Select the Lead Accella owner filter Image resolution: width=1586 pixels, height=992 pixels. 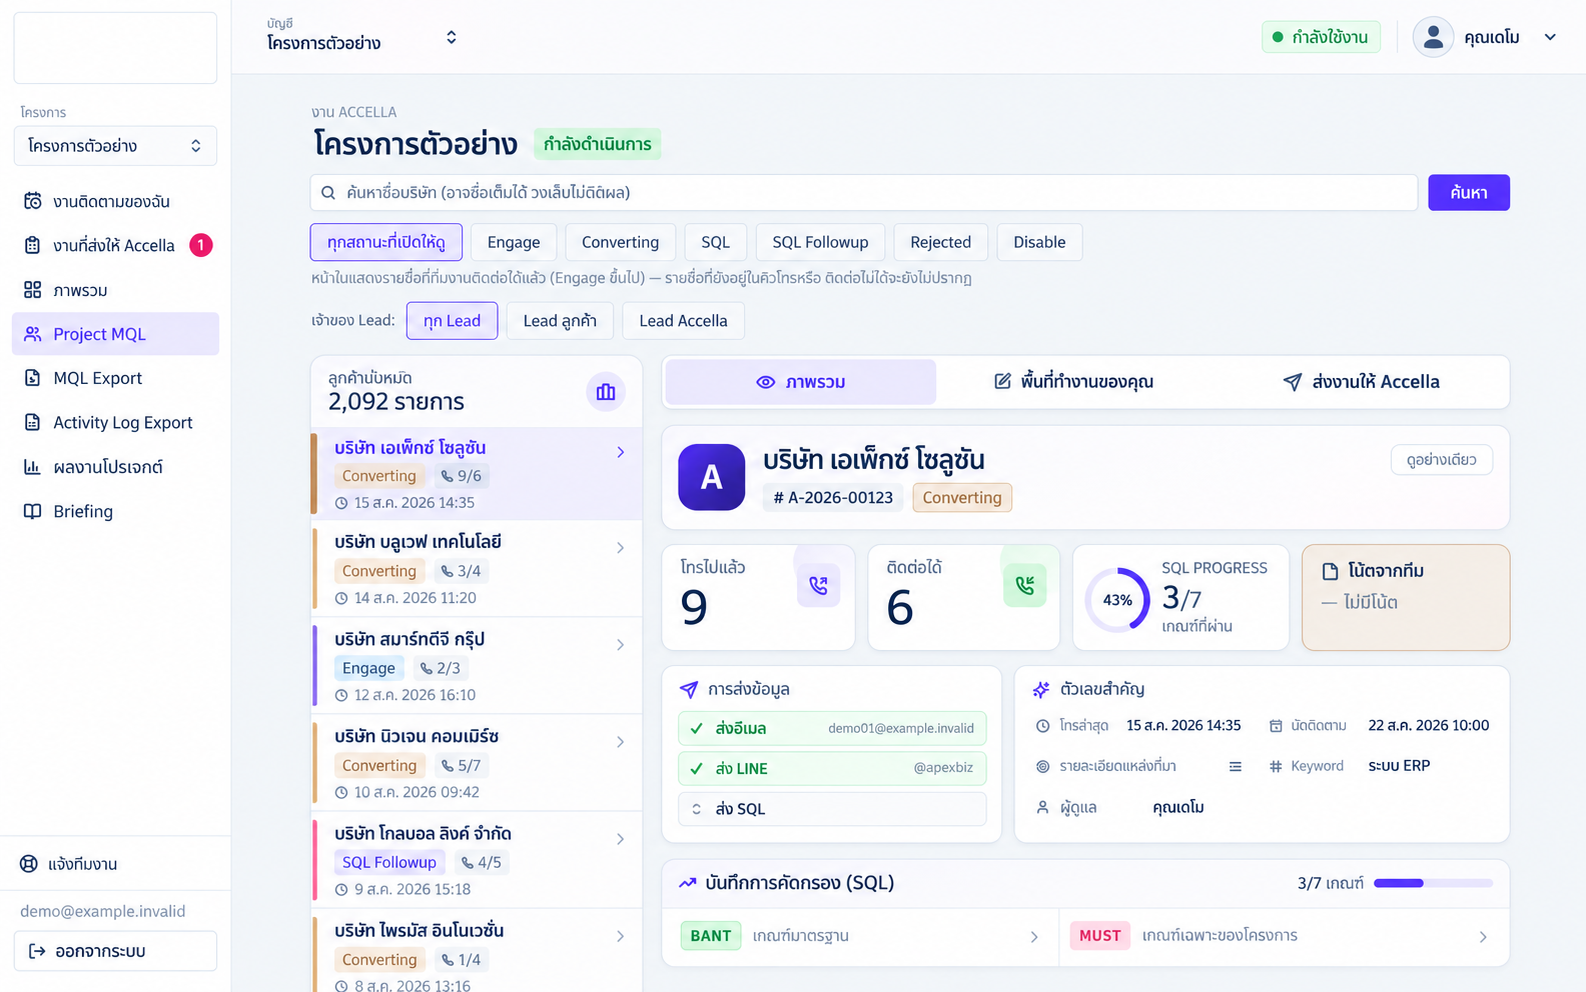pos(684,321)
